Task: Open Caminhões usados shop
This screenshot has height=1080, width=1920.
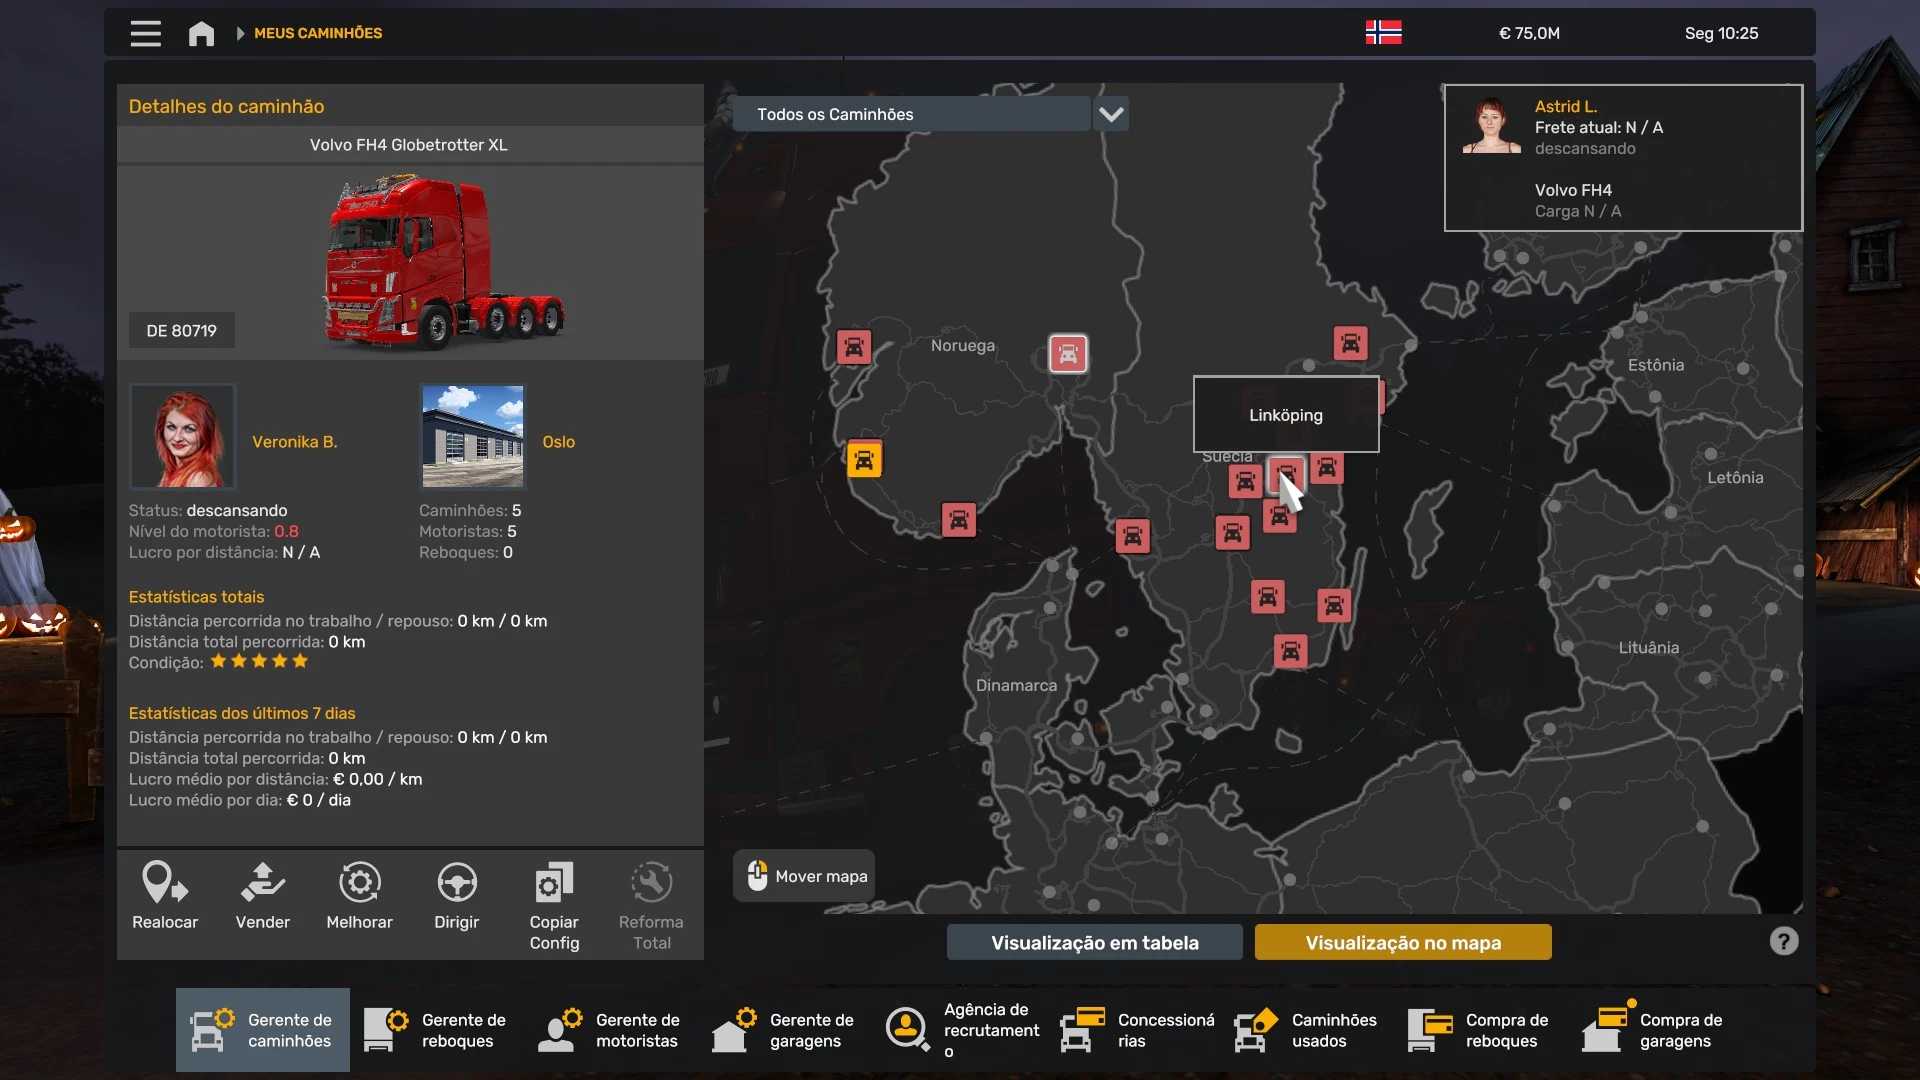Action: pyautogui.click(x=1306, y=1030)
